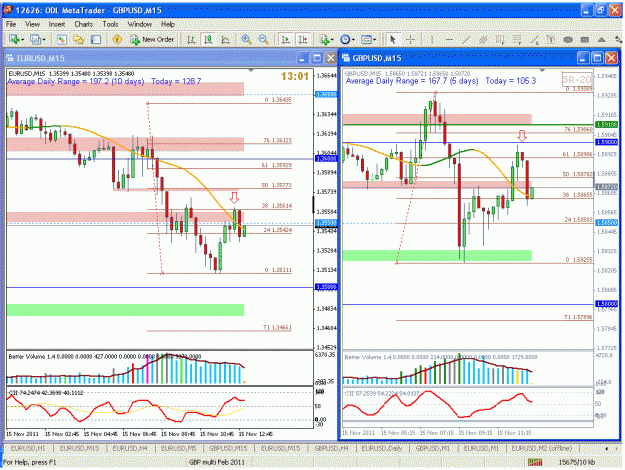The height and width of the screenshot is (470, 625).
Task: Toggle Chart Shift
Action: coord(303,39)
